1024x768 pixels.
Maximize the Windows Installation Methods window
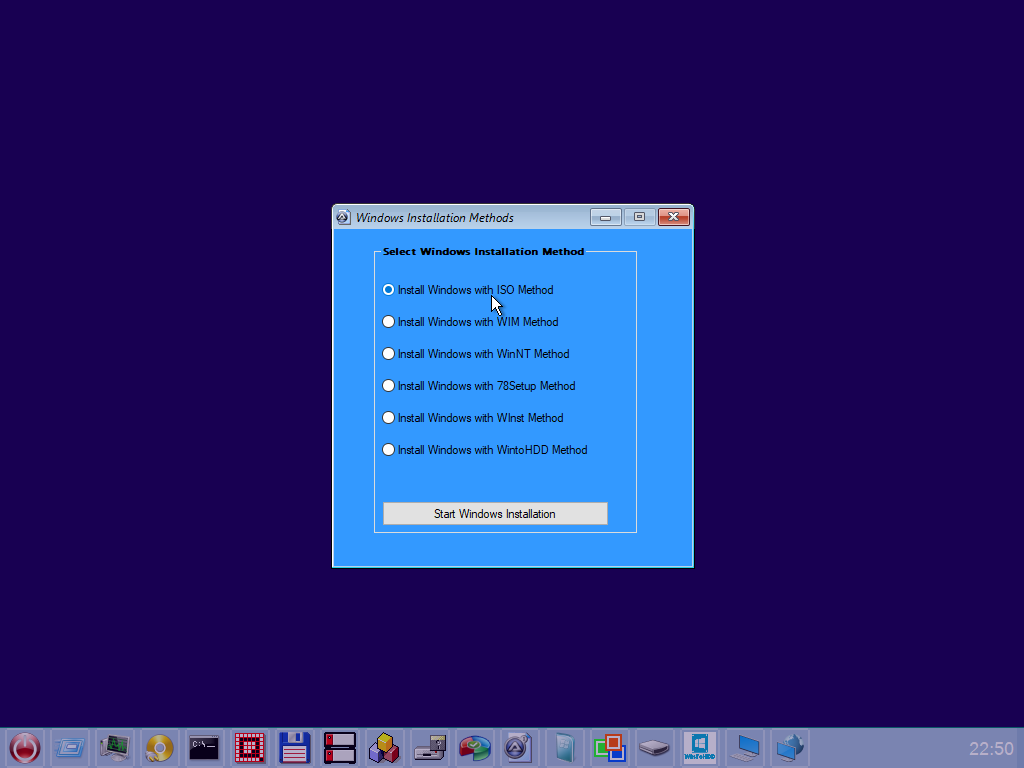pyautogui.click(x=639, y=217)
